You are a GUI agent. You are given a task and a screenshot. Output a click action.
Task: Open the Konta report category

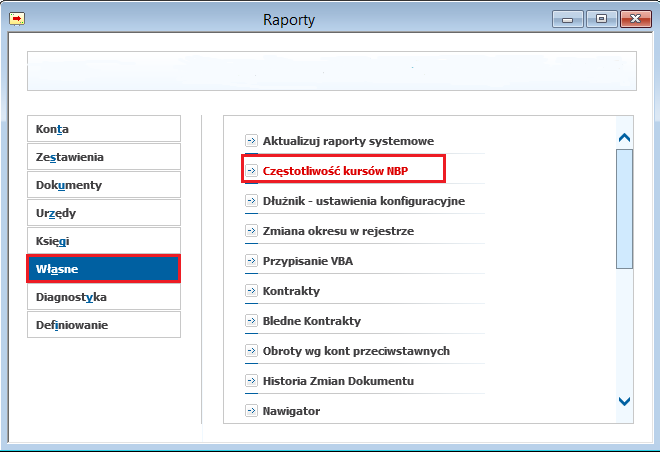tap(104, 129)
